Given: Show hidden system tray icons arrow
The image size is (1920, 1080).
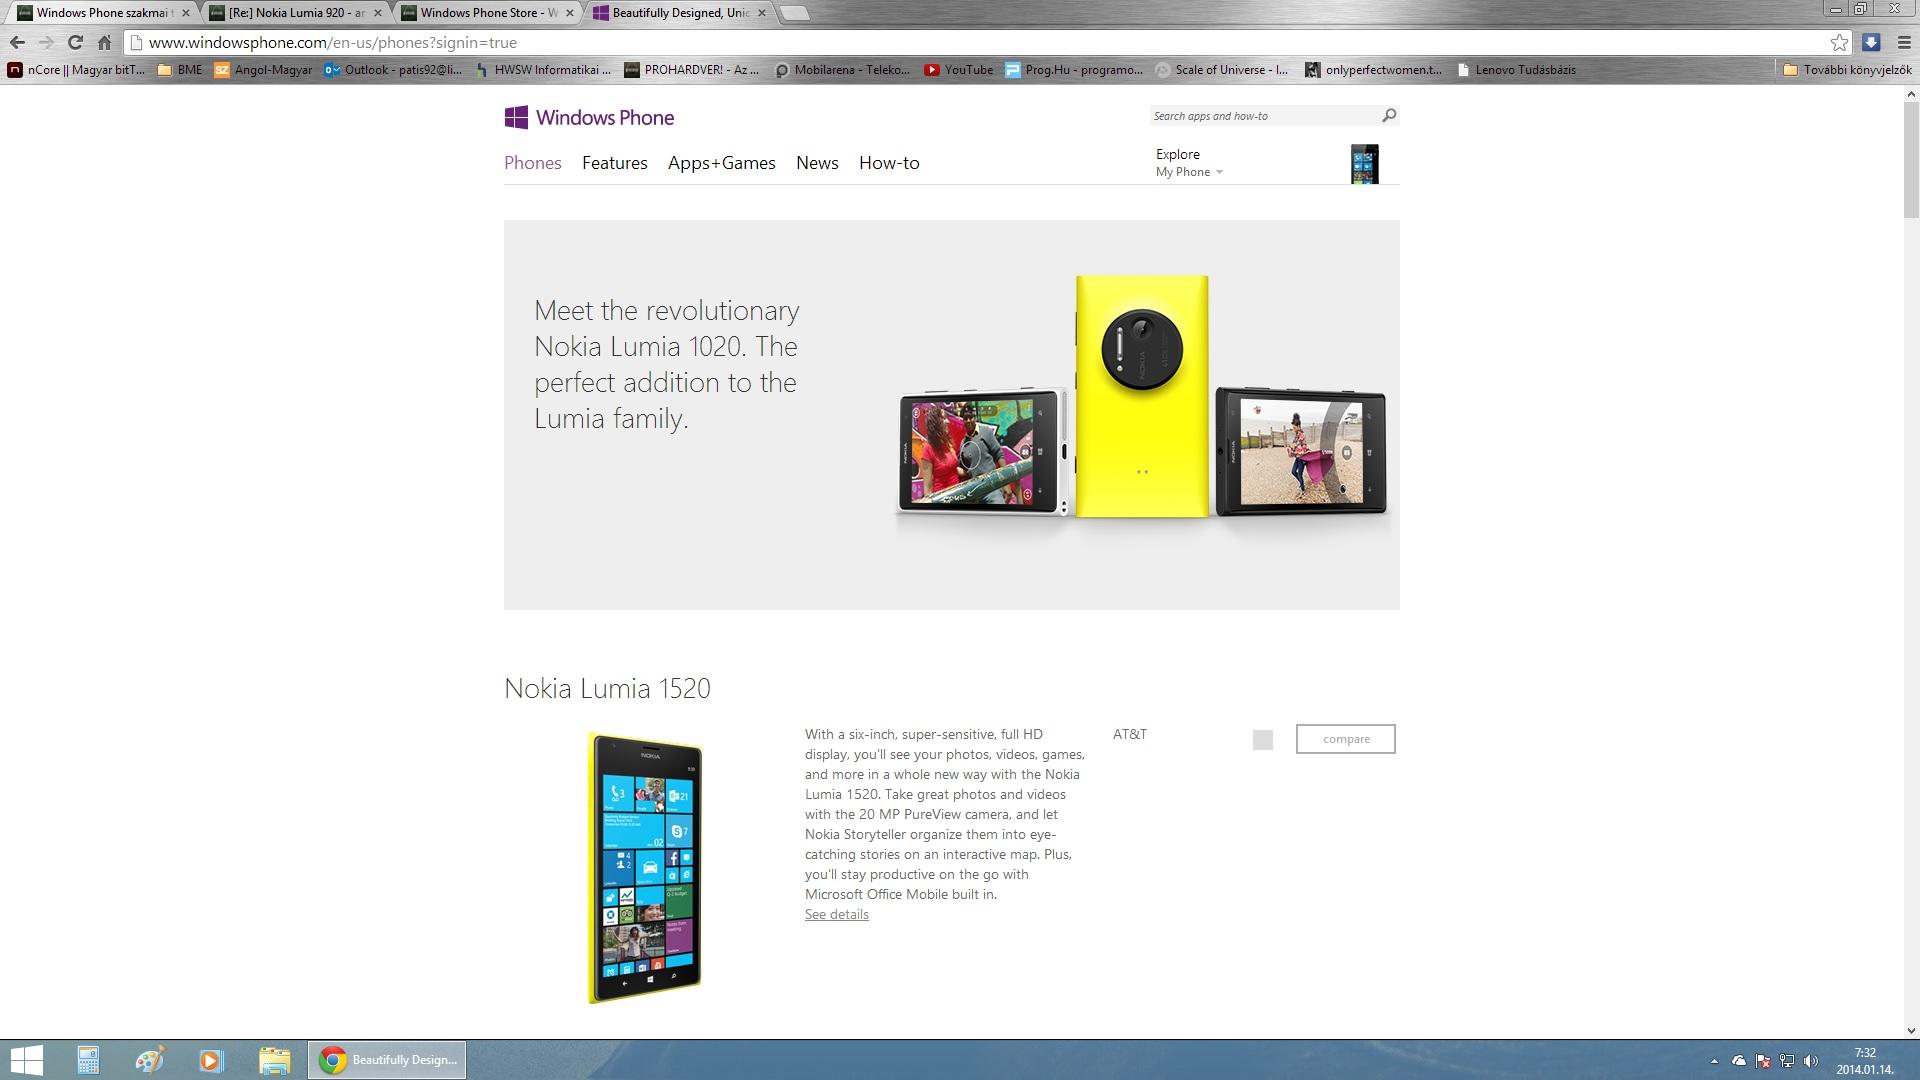Looking at the screenshot, I should (x=1714, y=1061).
